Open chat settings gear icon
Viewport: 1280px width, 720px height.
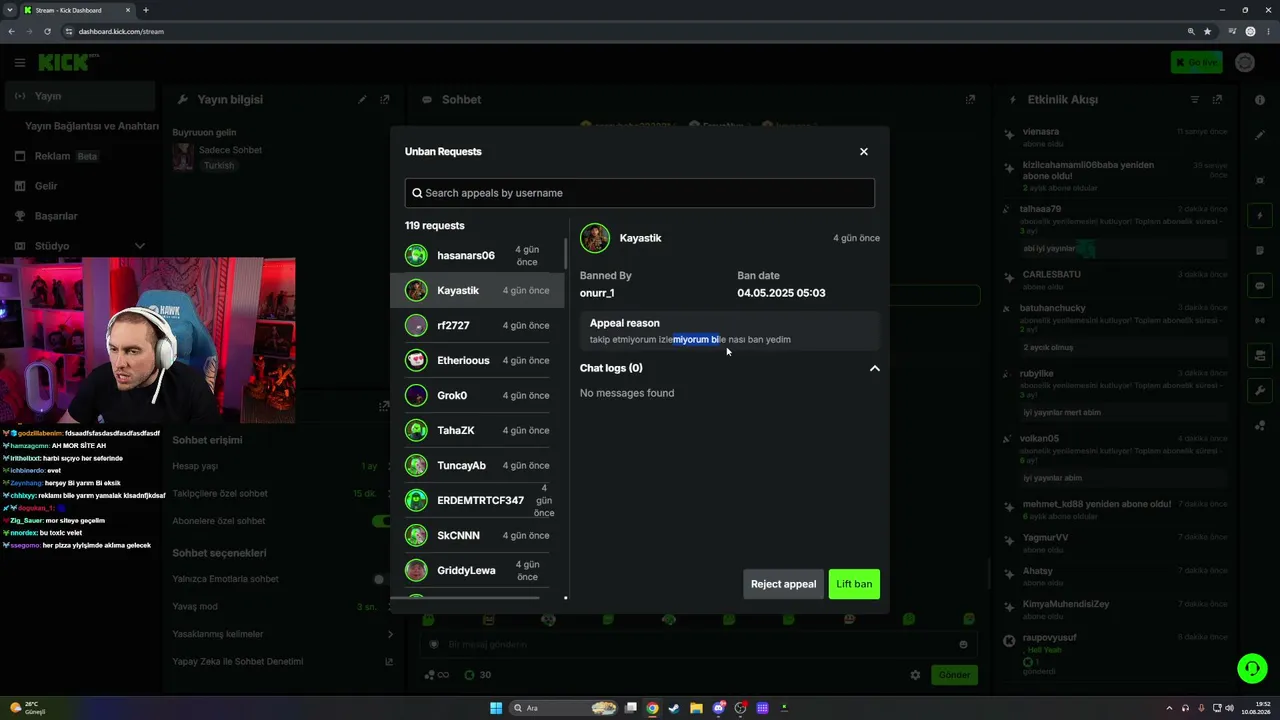915,675
